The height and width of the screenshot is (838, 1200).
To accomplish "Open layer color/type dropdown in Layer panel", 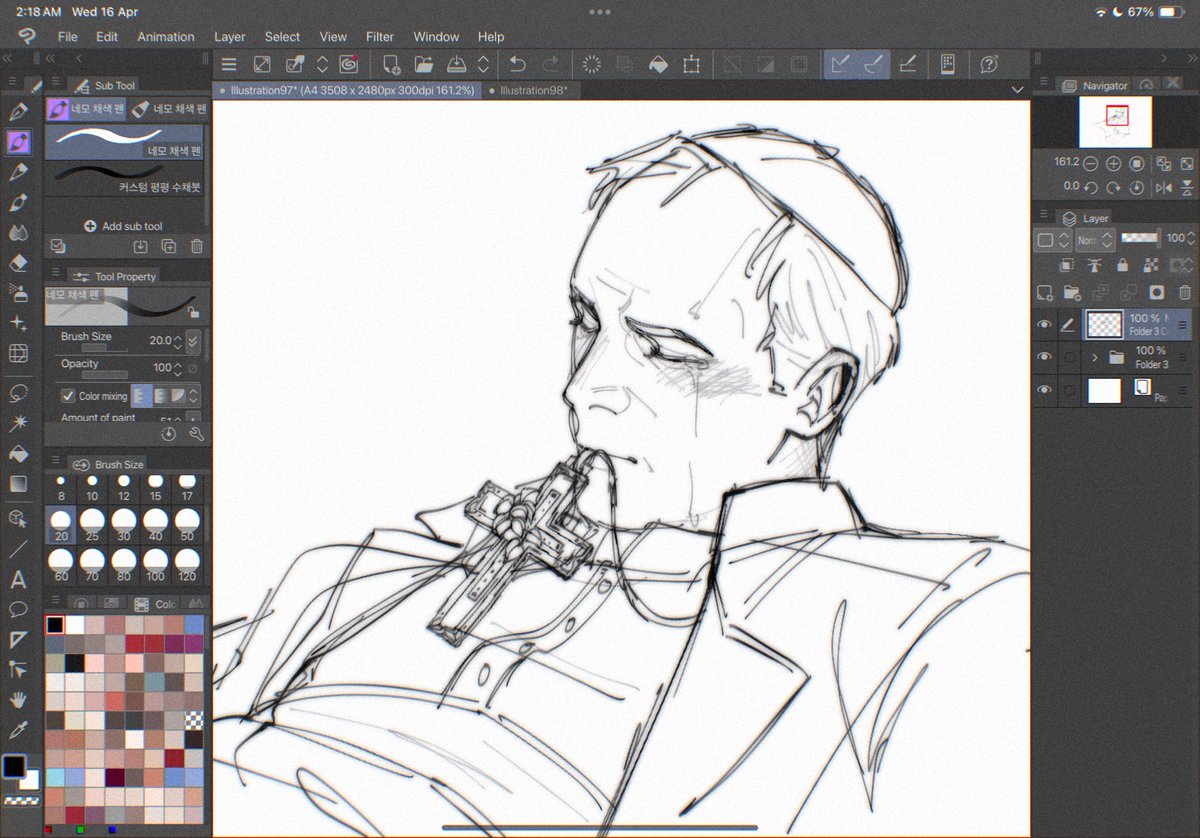I will pos(1053,240).
